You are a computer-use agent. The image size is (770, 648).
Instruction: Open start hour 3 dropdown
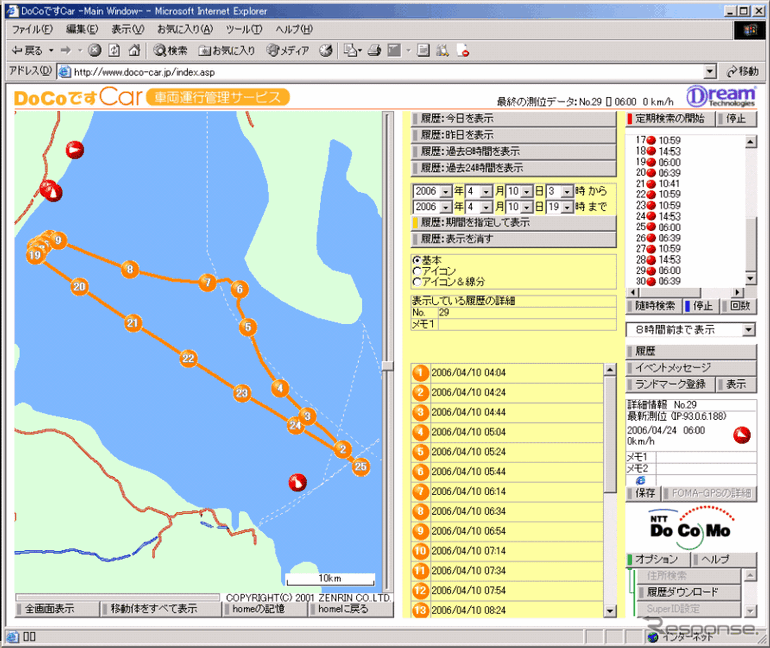[x=567, y=191]
